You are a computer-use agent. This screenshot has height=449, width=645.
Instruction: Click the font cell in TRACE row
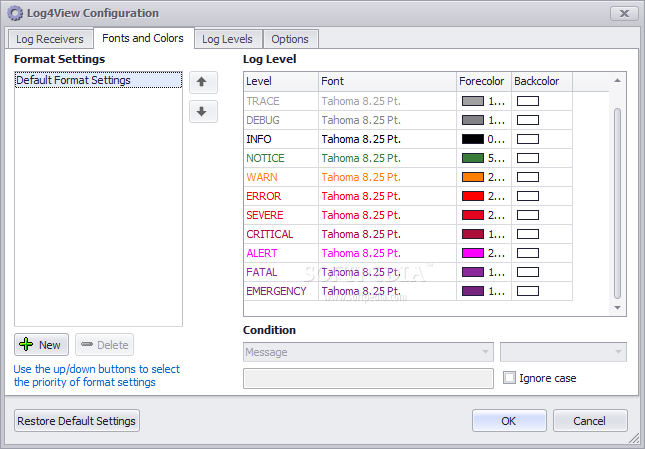pyautogui.click(x=387, y=101)
